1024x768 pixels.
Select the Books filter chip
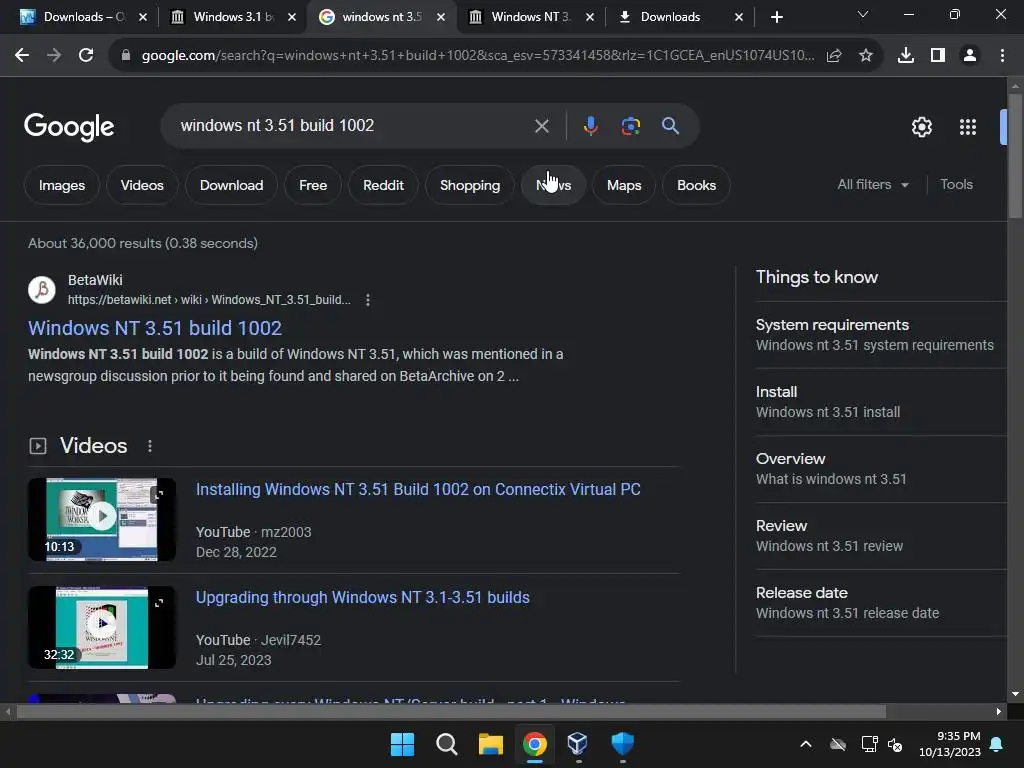(696, 185)
